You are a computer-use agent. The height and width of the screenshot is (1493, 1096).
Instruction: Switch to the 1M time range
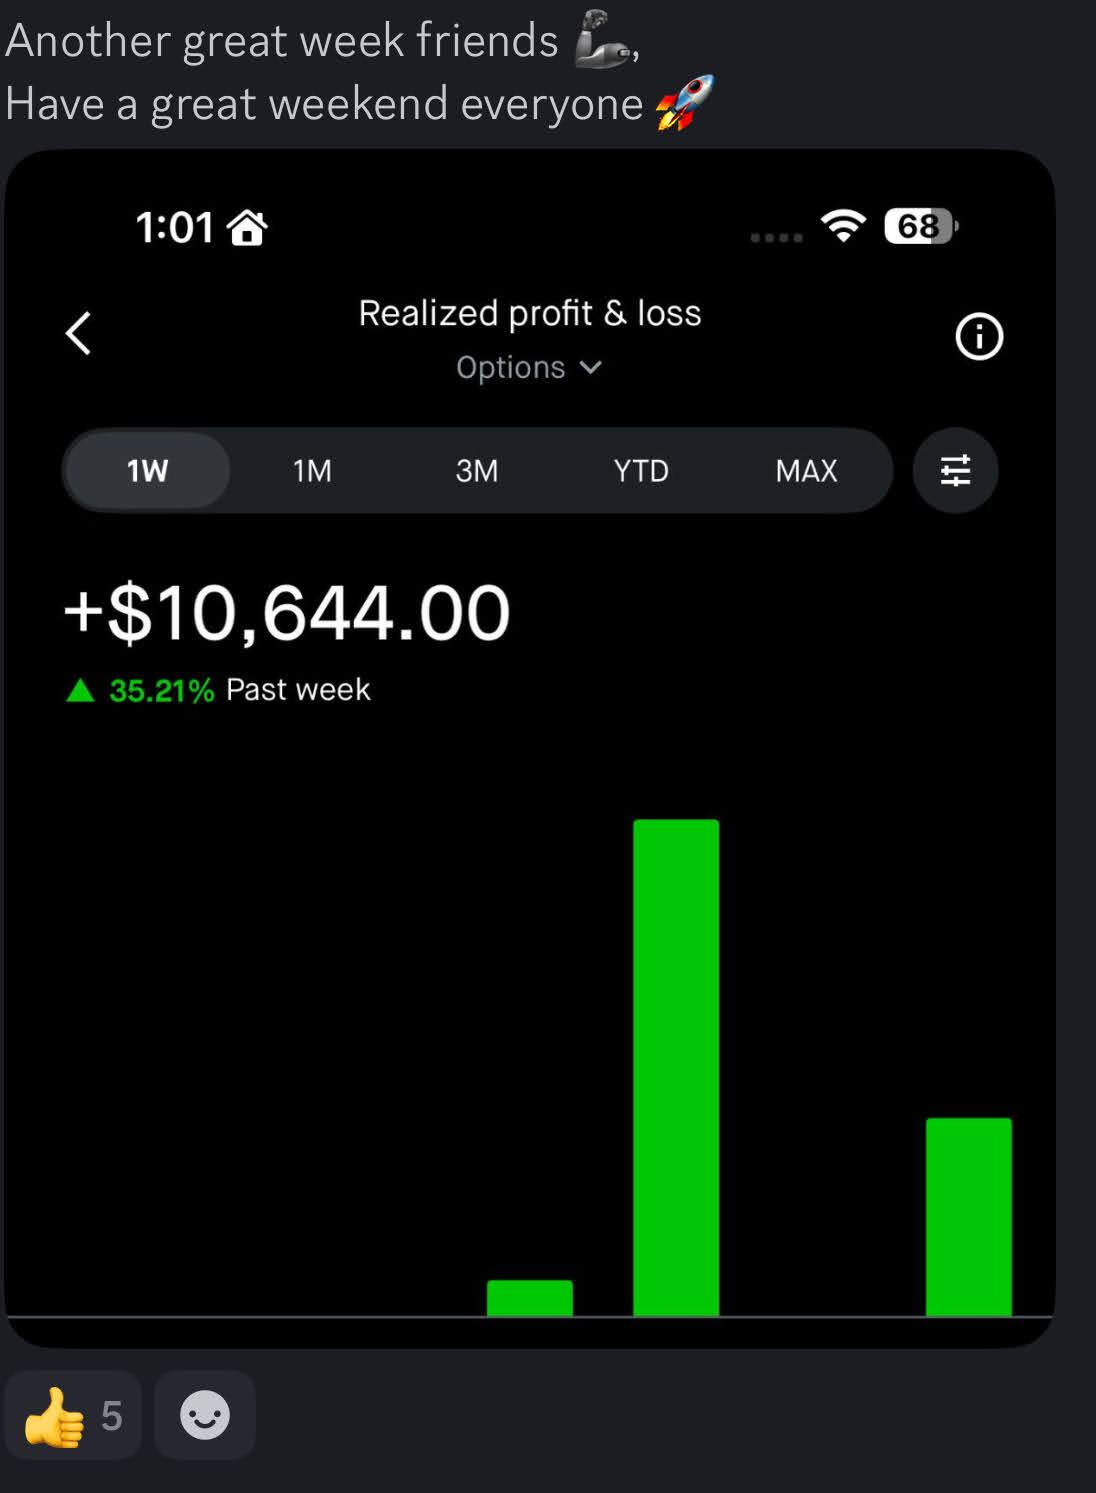(x=312, y=471)
